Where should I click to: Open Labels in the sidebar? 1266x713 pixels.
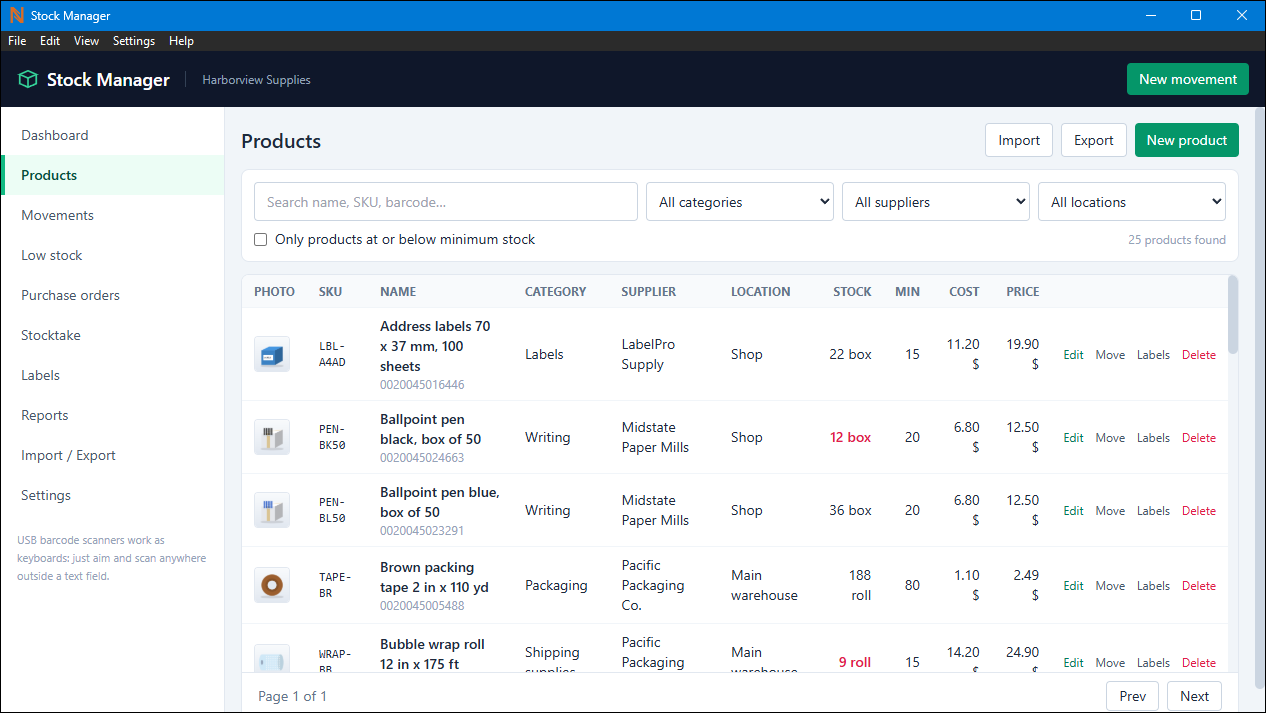112,375
